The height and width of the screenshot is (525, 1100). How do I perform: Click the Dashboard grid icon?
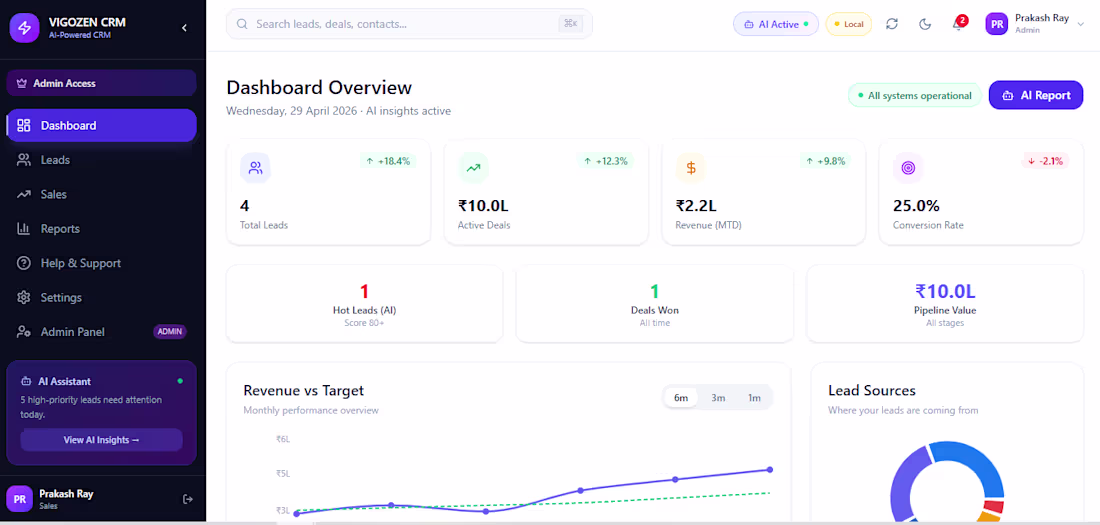[24, 126]
